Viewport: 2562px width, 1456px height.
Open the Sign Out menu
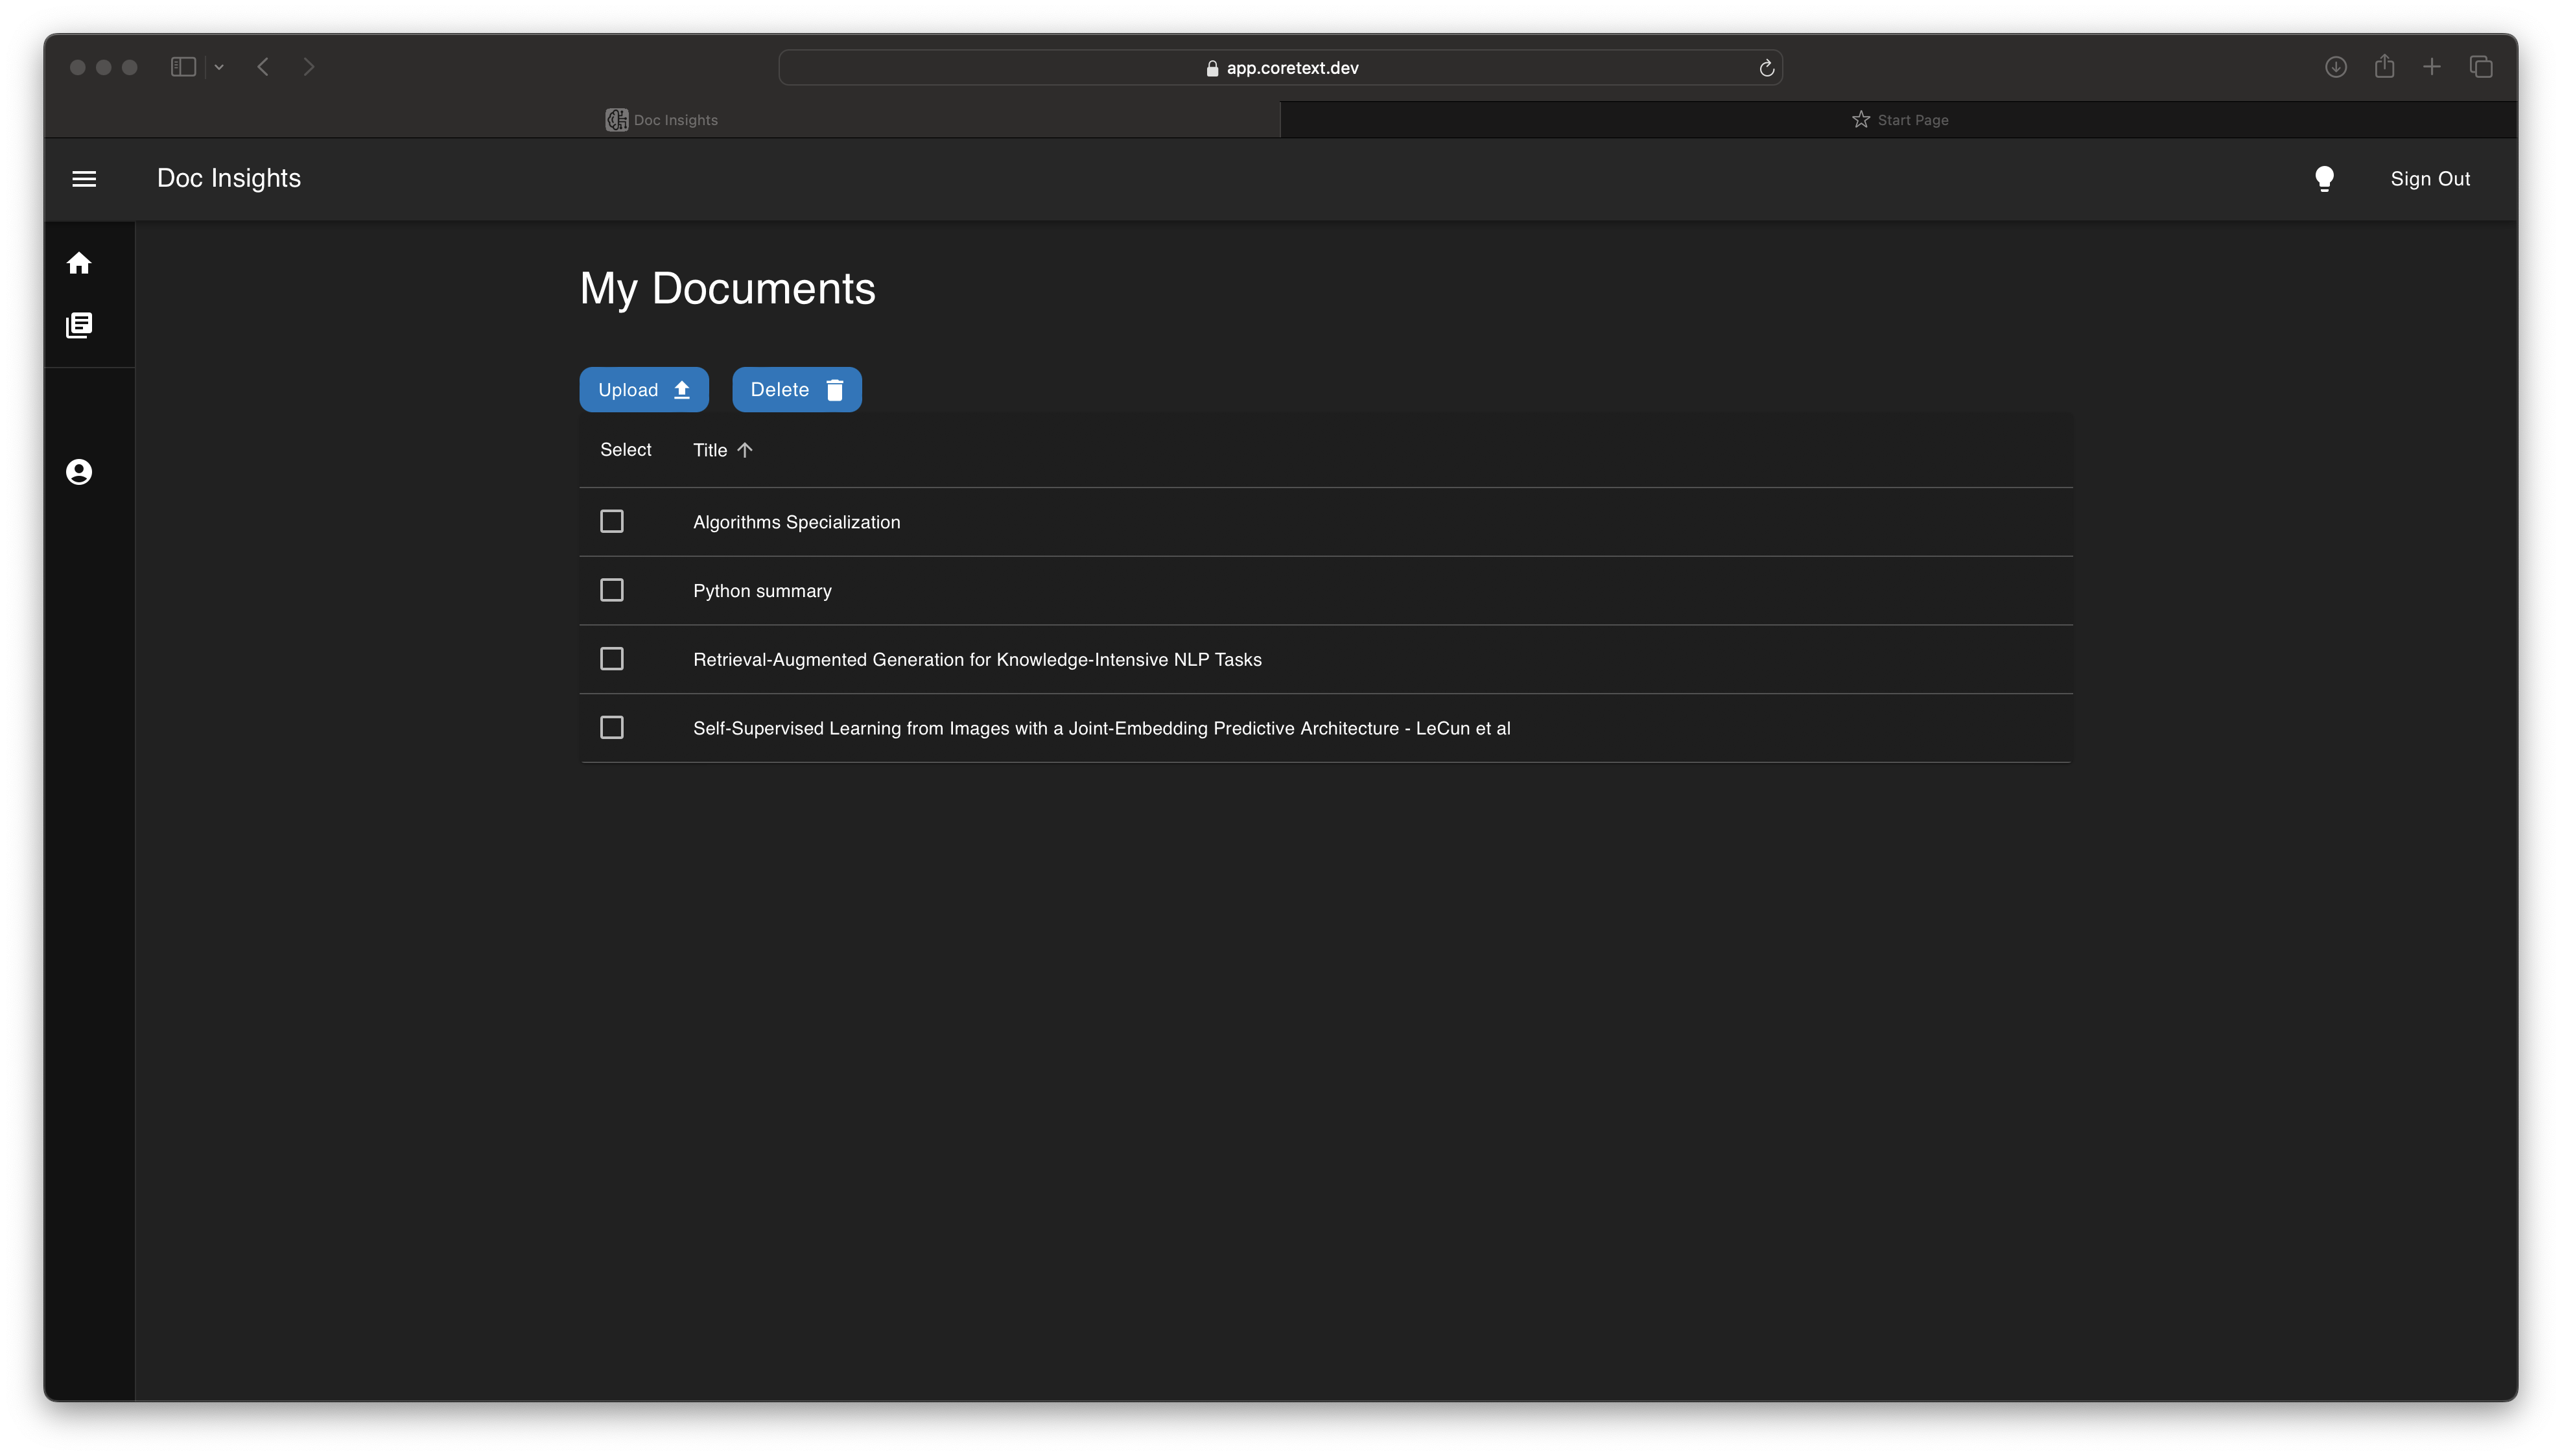pos(2430,178)
